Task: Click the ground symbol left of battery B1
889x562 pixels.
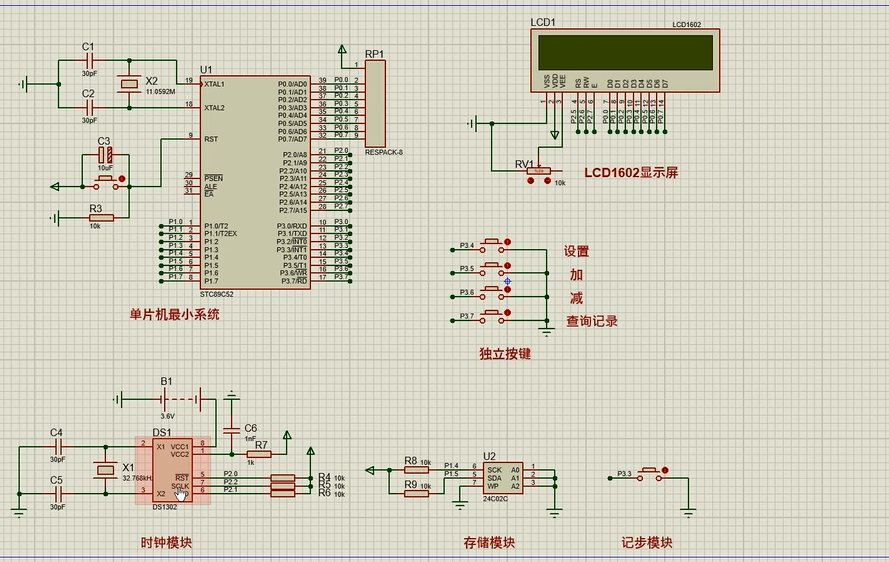Action: click(118, 400)
